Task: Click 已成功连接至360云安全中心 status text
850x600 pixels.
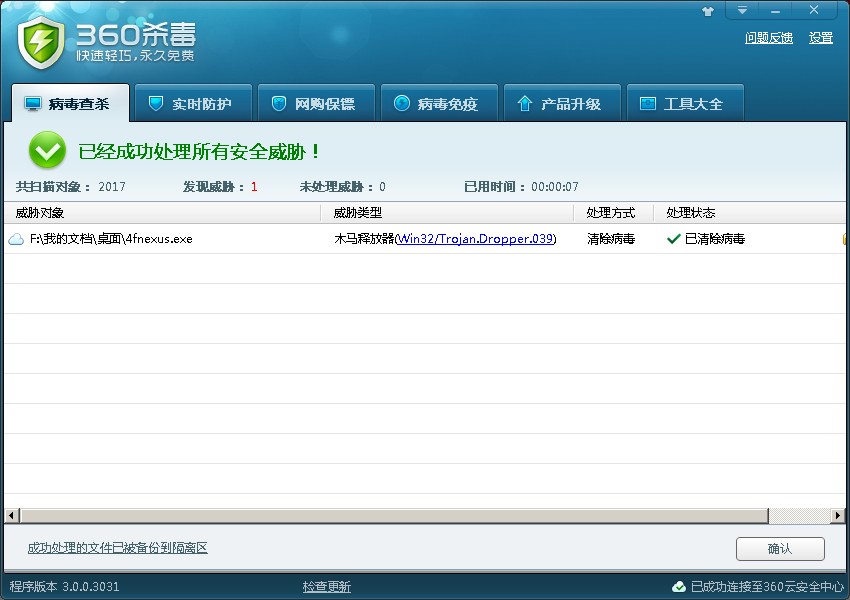Action: (767, 586)
